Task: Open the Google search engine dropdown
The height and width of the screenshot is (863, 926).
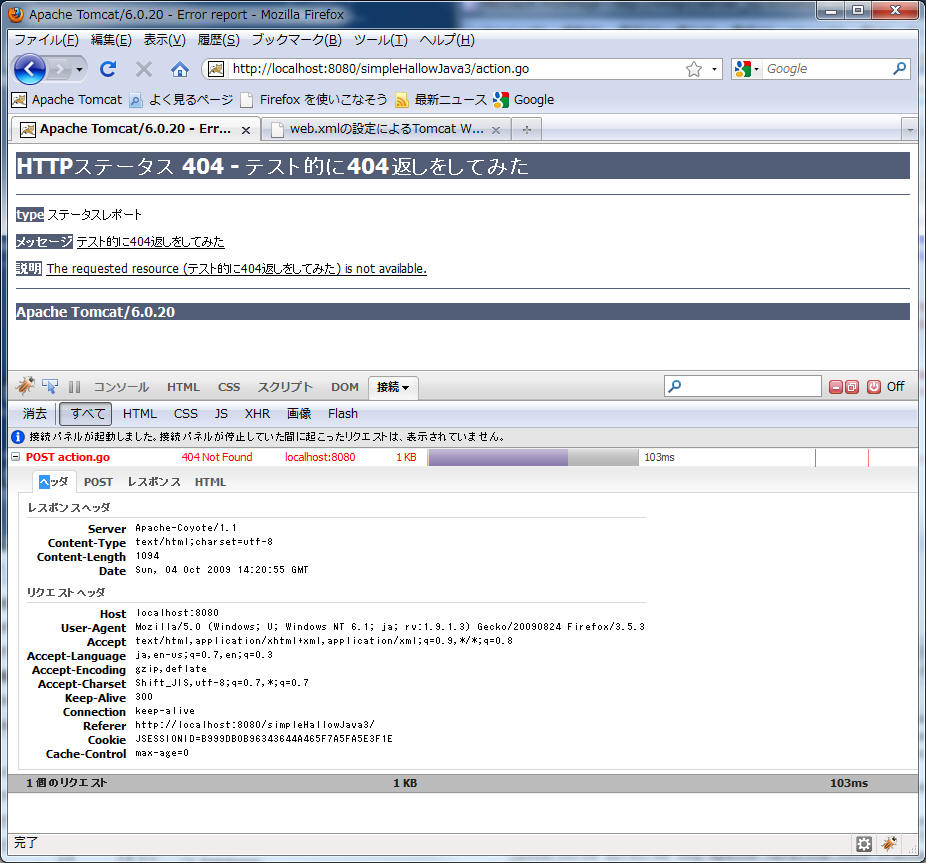Action: 746,69
